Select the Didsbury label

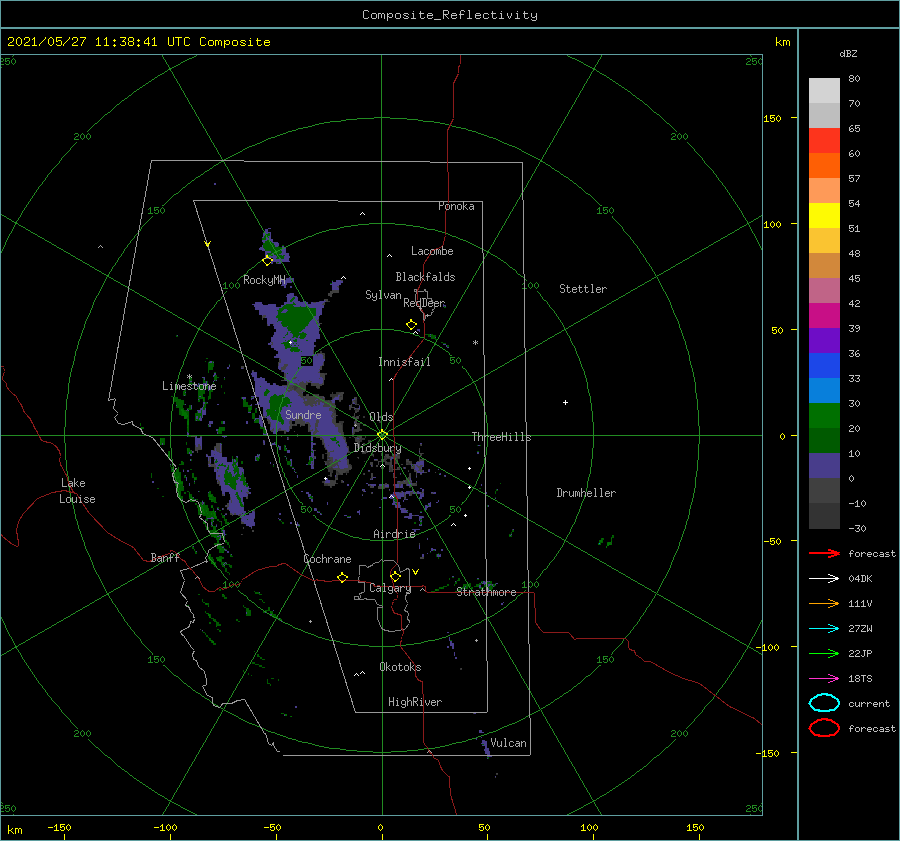pos(378,448)
